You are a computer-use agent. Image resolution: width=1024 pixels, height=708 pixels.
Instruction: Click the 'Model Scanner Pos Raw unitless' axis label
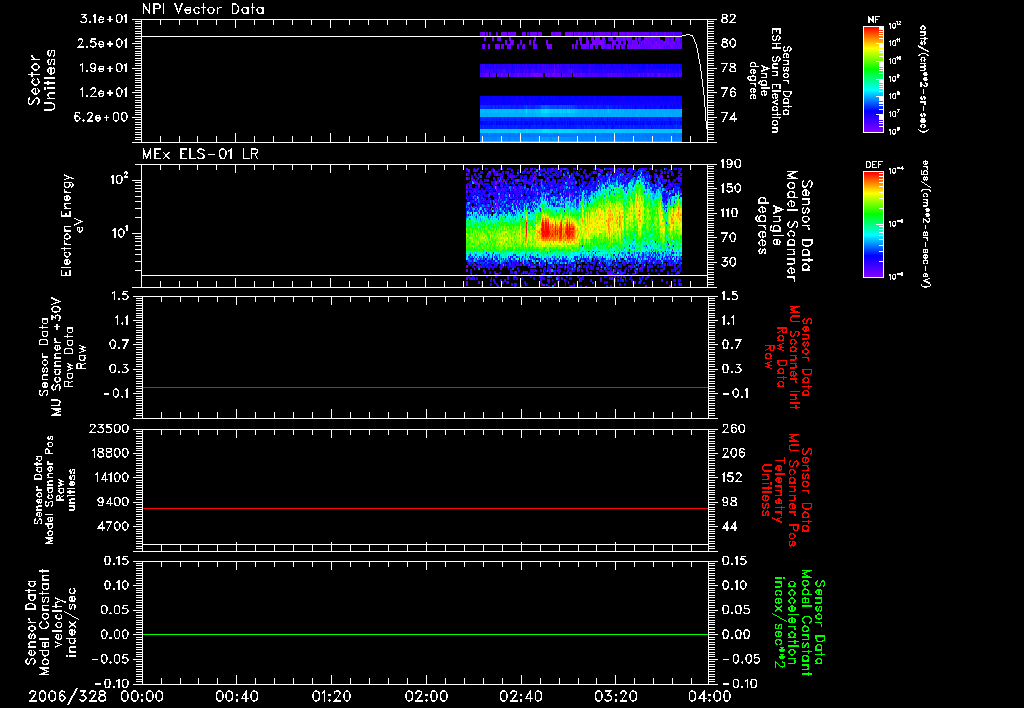pos(55,490)
